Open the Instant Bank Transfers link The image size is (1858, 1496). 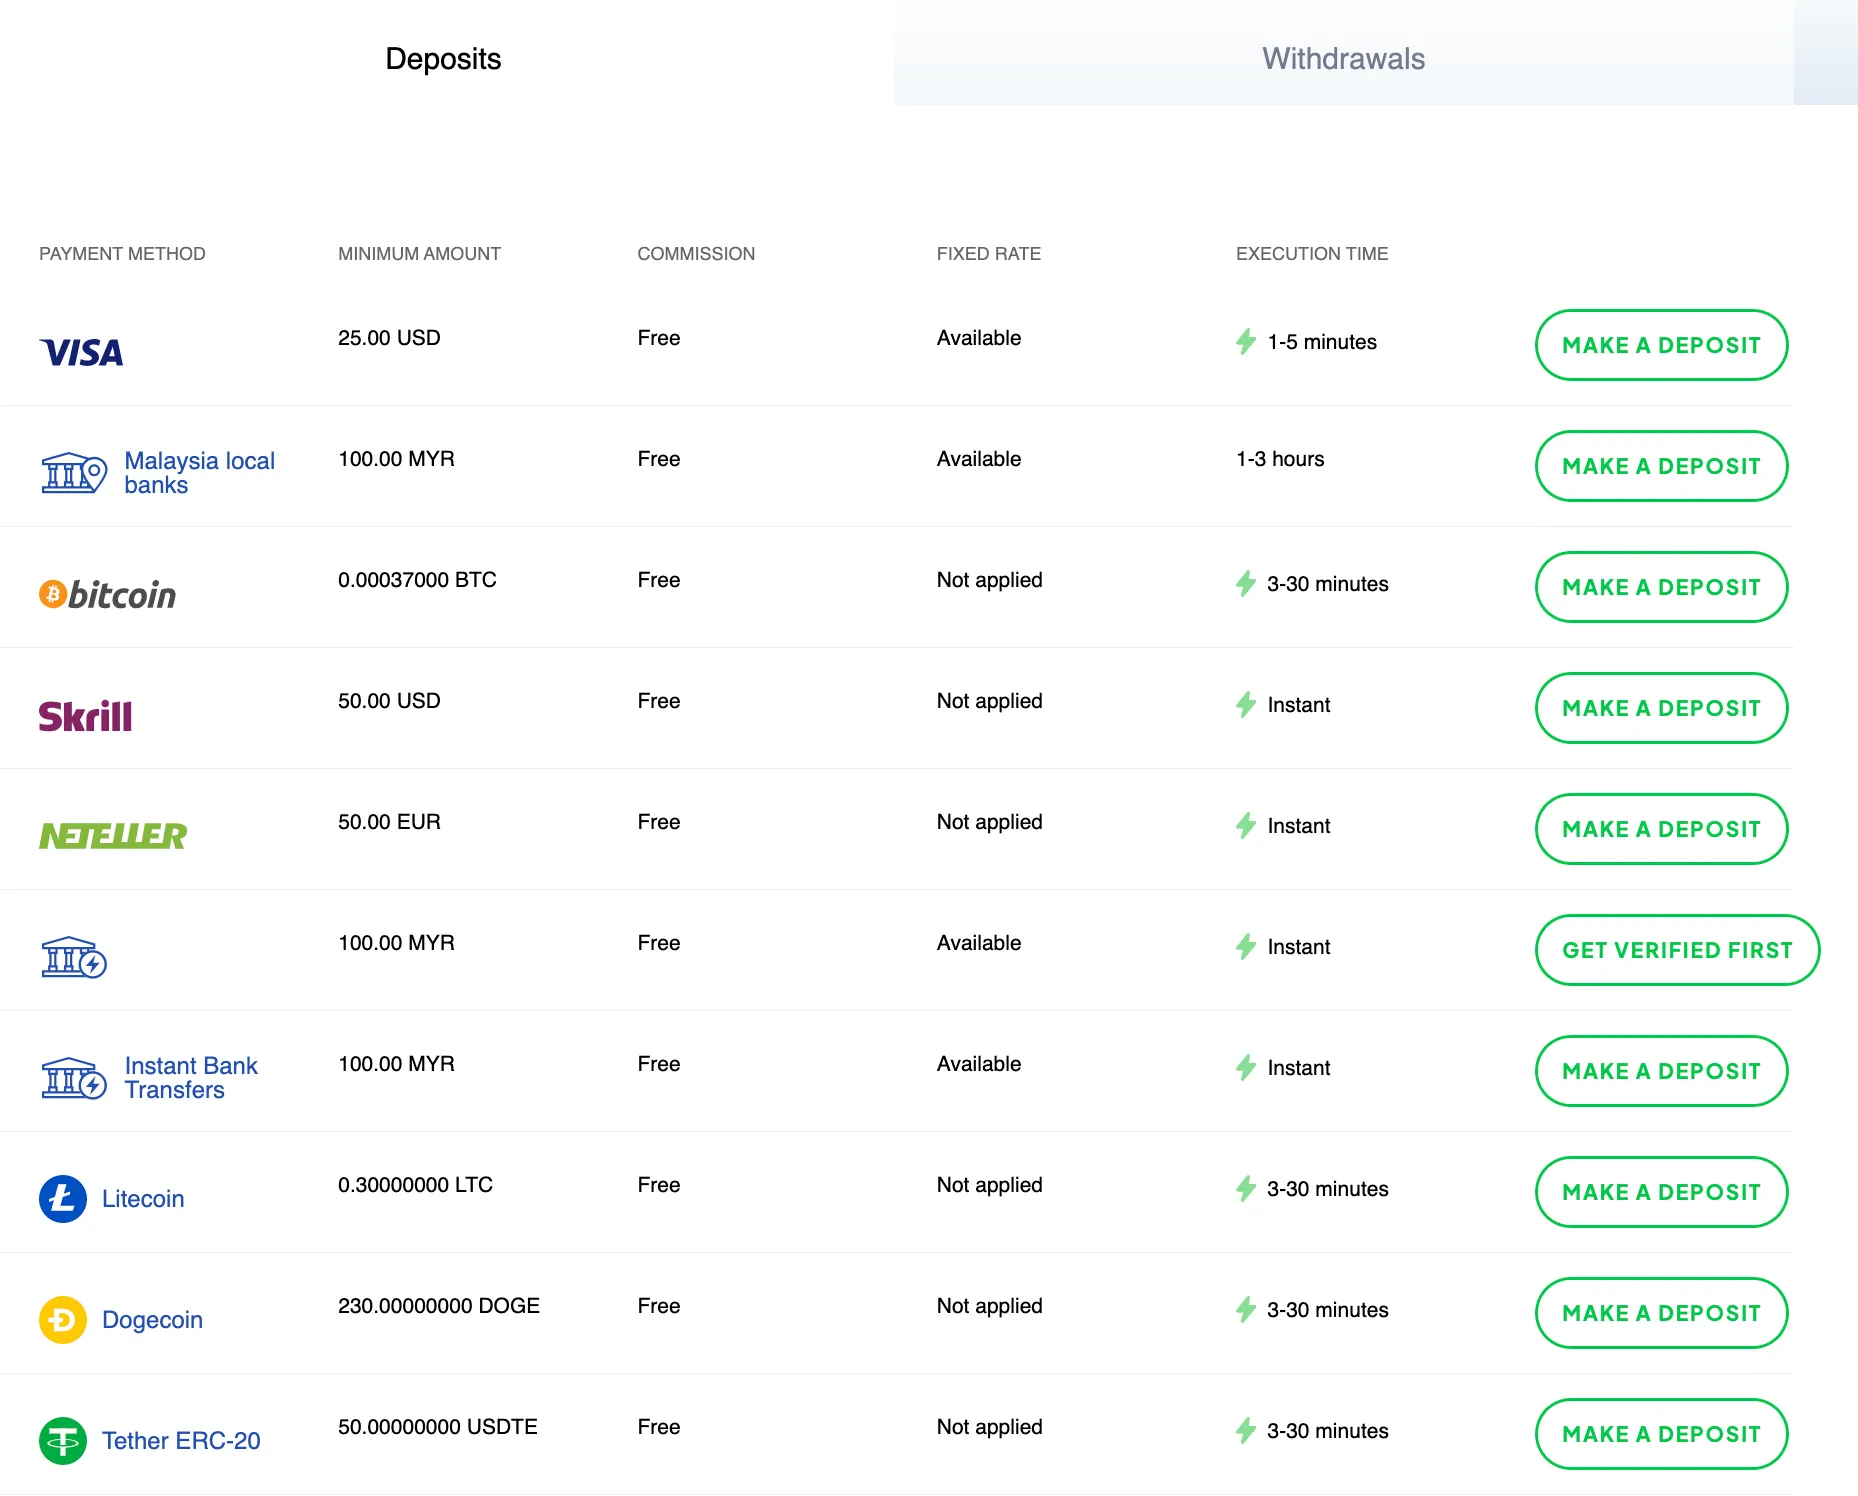[191, 1078]
